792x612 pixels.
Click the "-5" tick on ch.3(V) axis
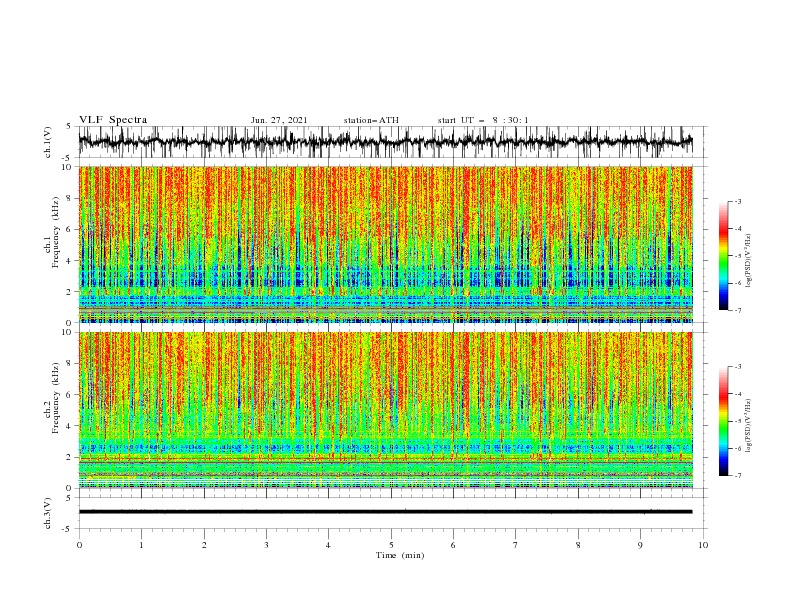[68, 529]
